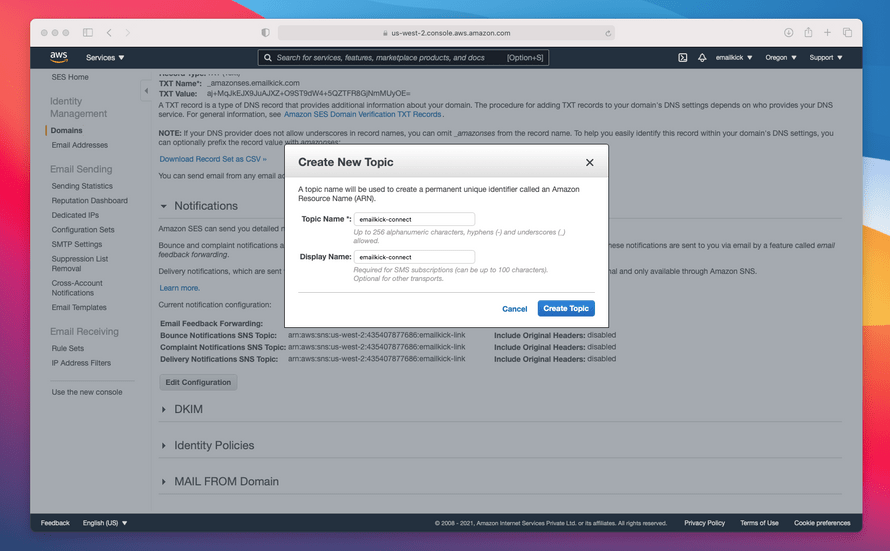Click the Safari share icon

[808, 32]
